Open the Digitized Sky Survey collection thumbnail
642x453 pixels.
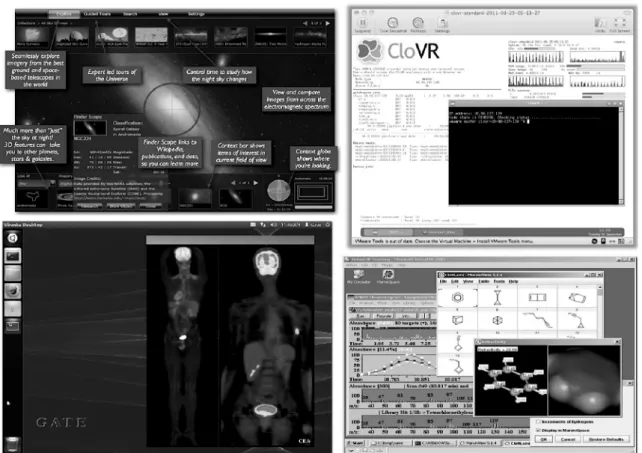(72, 37)
